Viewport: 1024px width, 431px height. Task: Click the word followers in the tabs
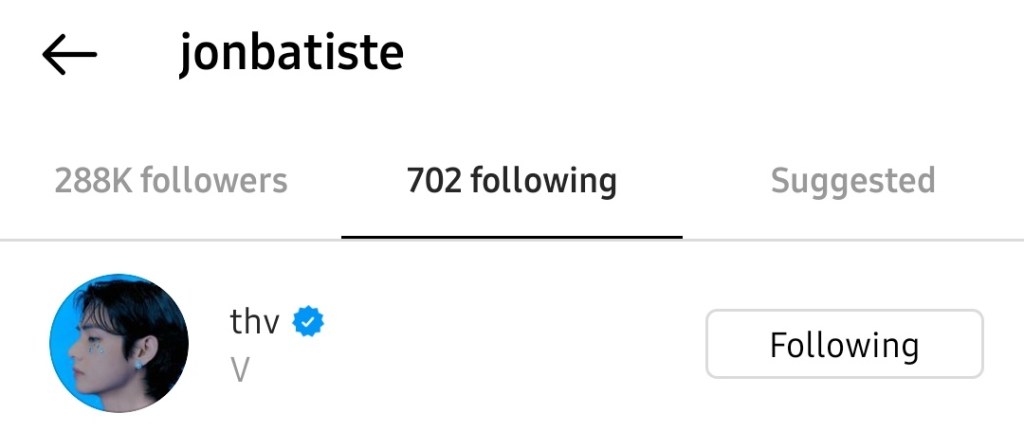point(214,181)
